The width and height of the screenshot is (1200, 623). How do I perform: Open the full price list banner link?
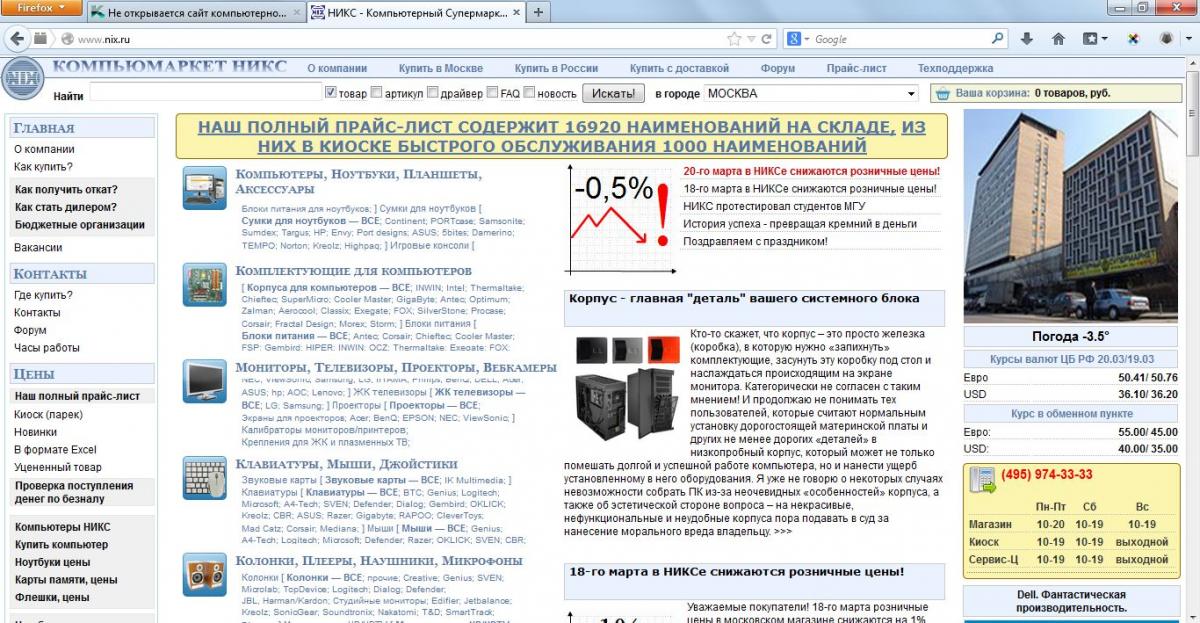coord(561,137)
